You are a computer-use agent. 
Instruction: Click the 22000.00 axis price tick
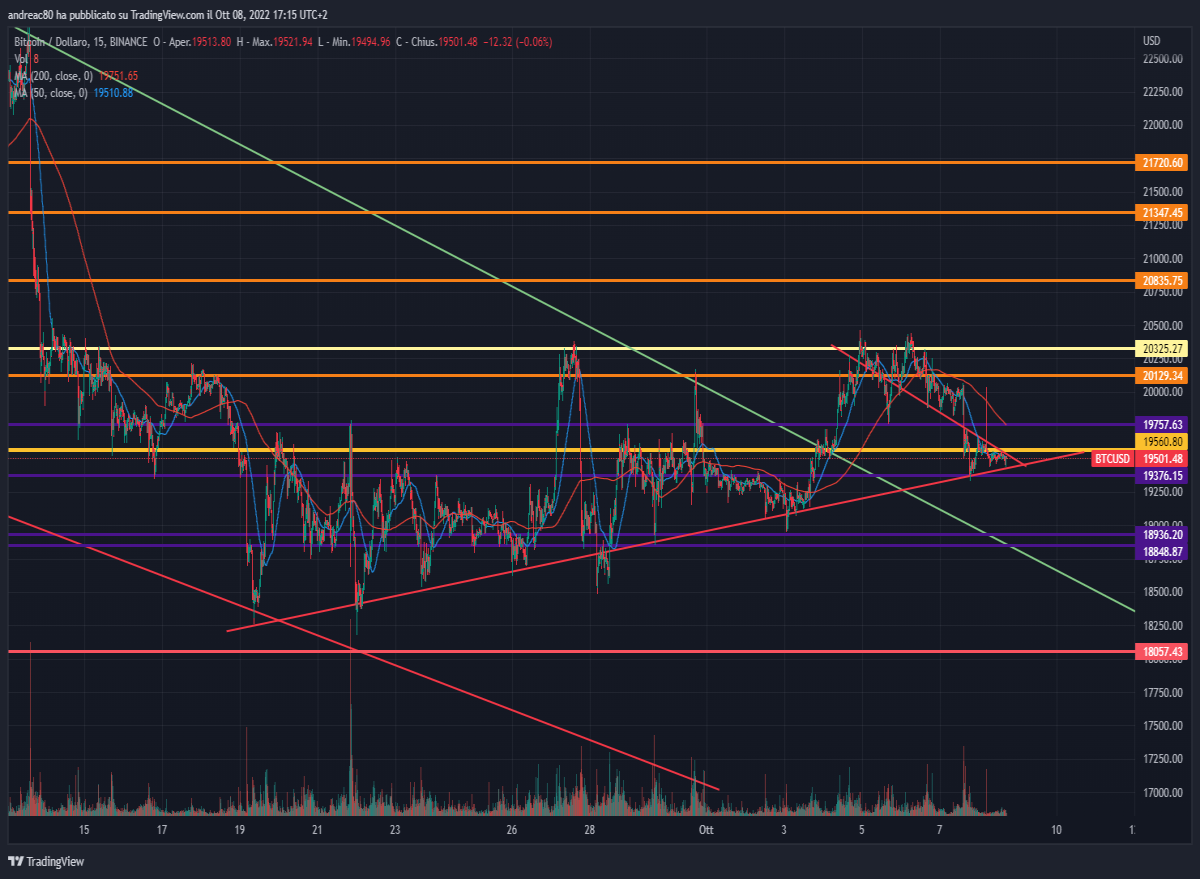(1163, 126)
